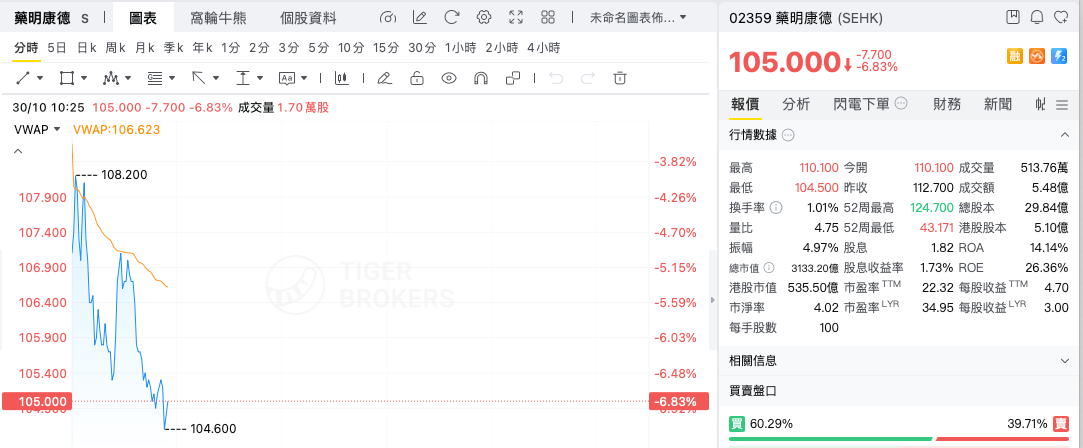Open the trend line tool dropdown arrow
The image size is (1083, 448).
[40, 78]
